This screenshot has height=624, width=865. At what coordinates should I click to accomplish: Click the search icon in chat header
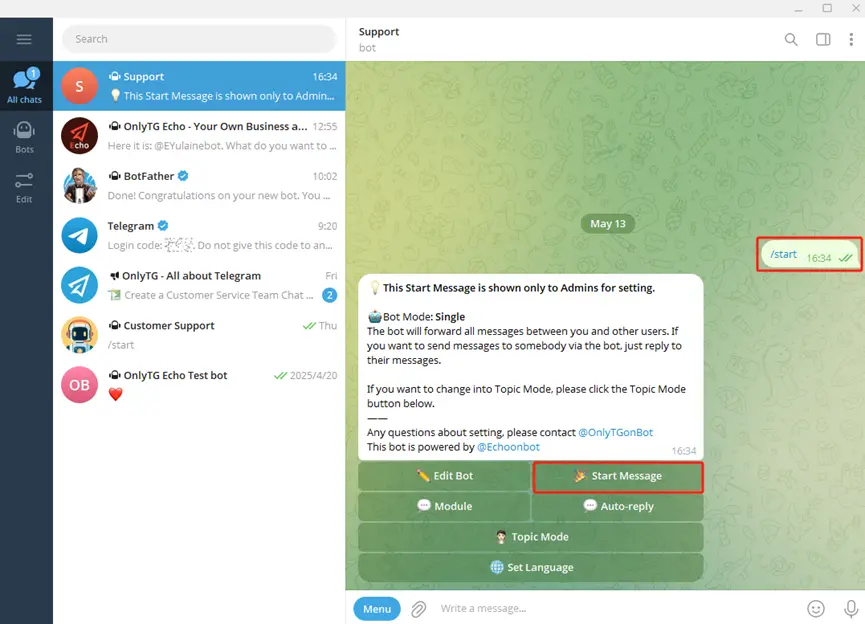791,39
